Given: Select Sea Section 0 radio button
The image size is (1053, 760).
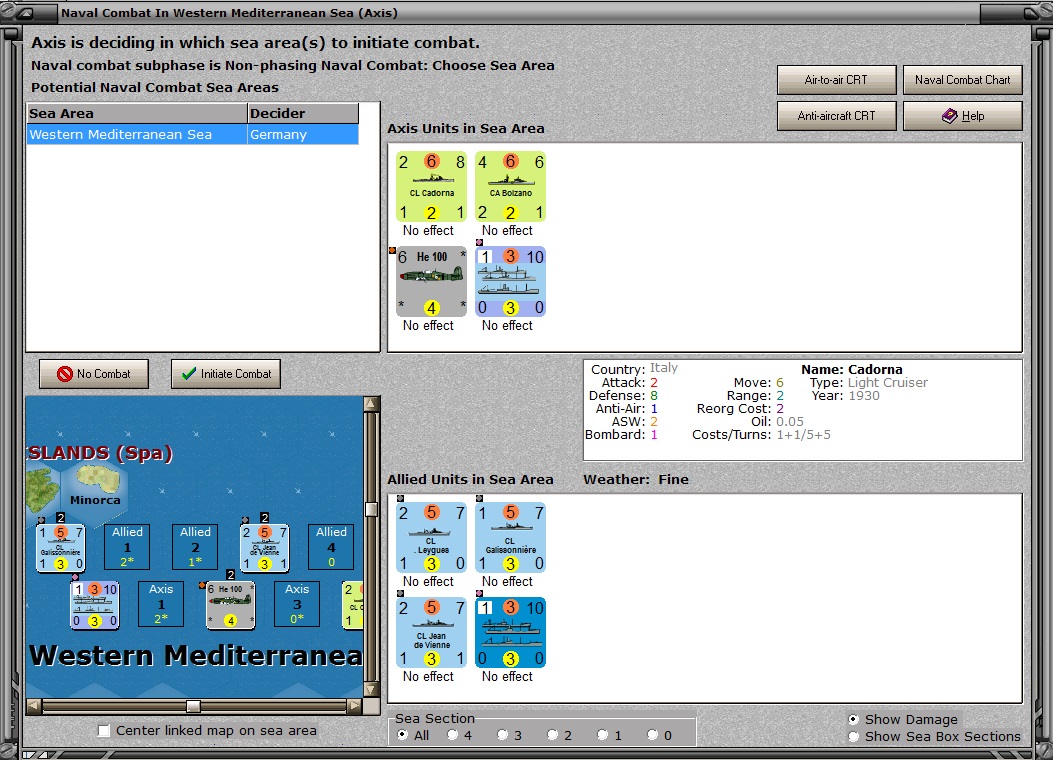Looking at the screenshot, I should 652,735.
